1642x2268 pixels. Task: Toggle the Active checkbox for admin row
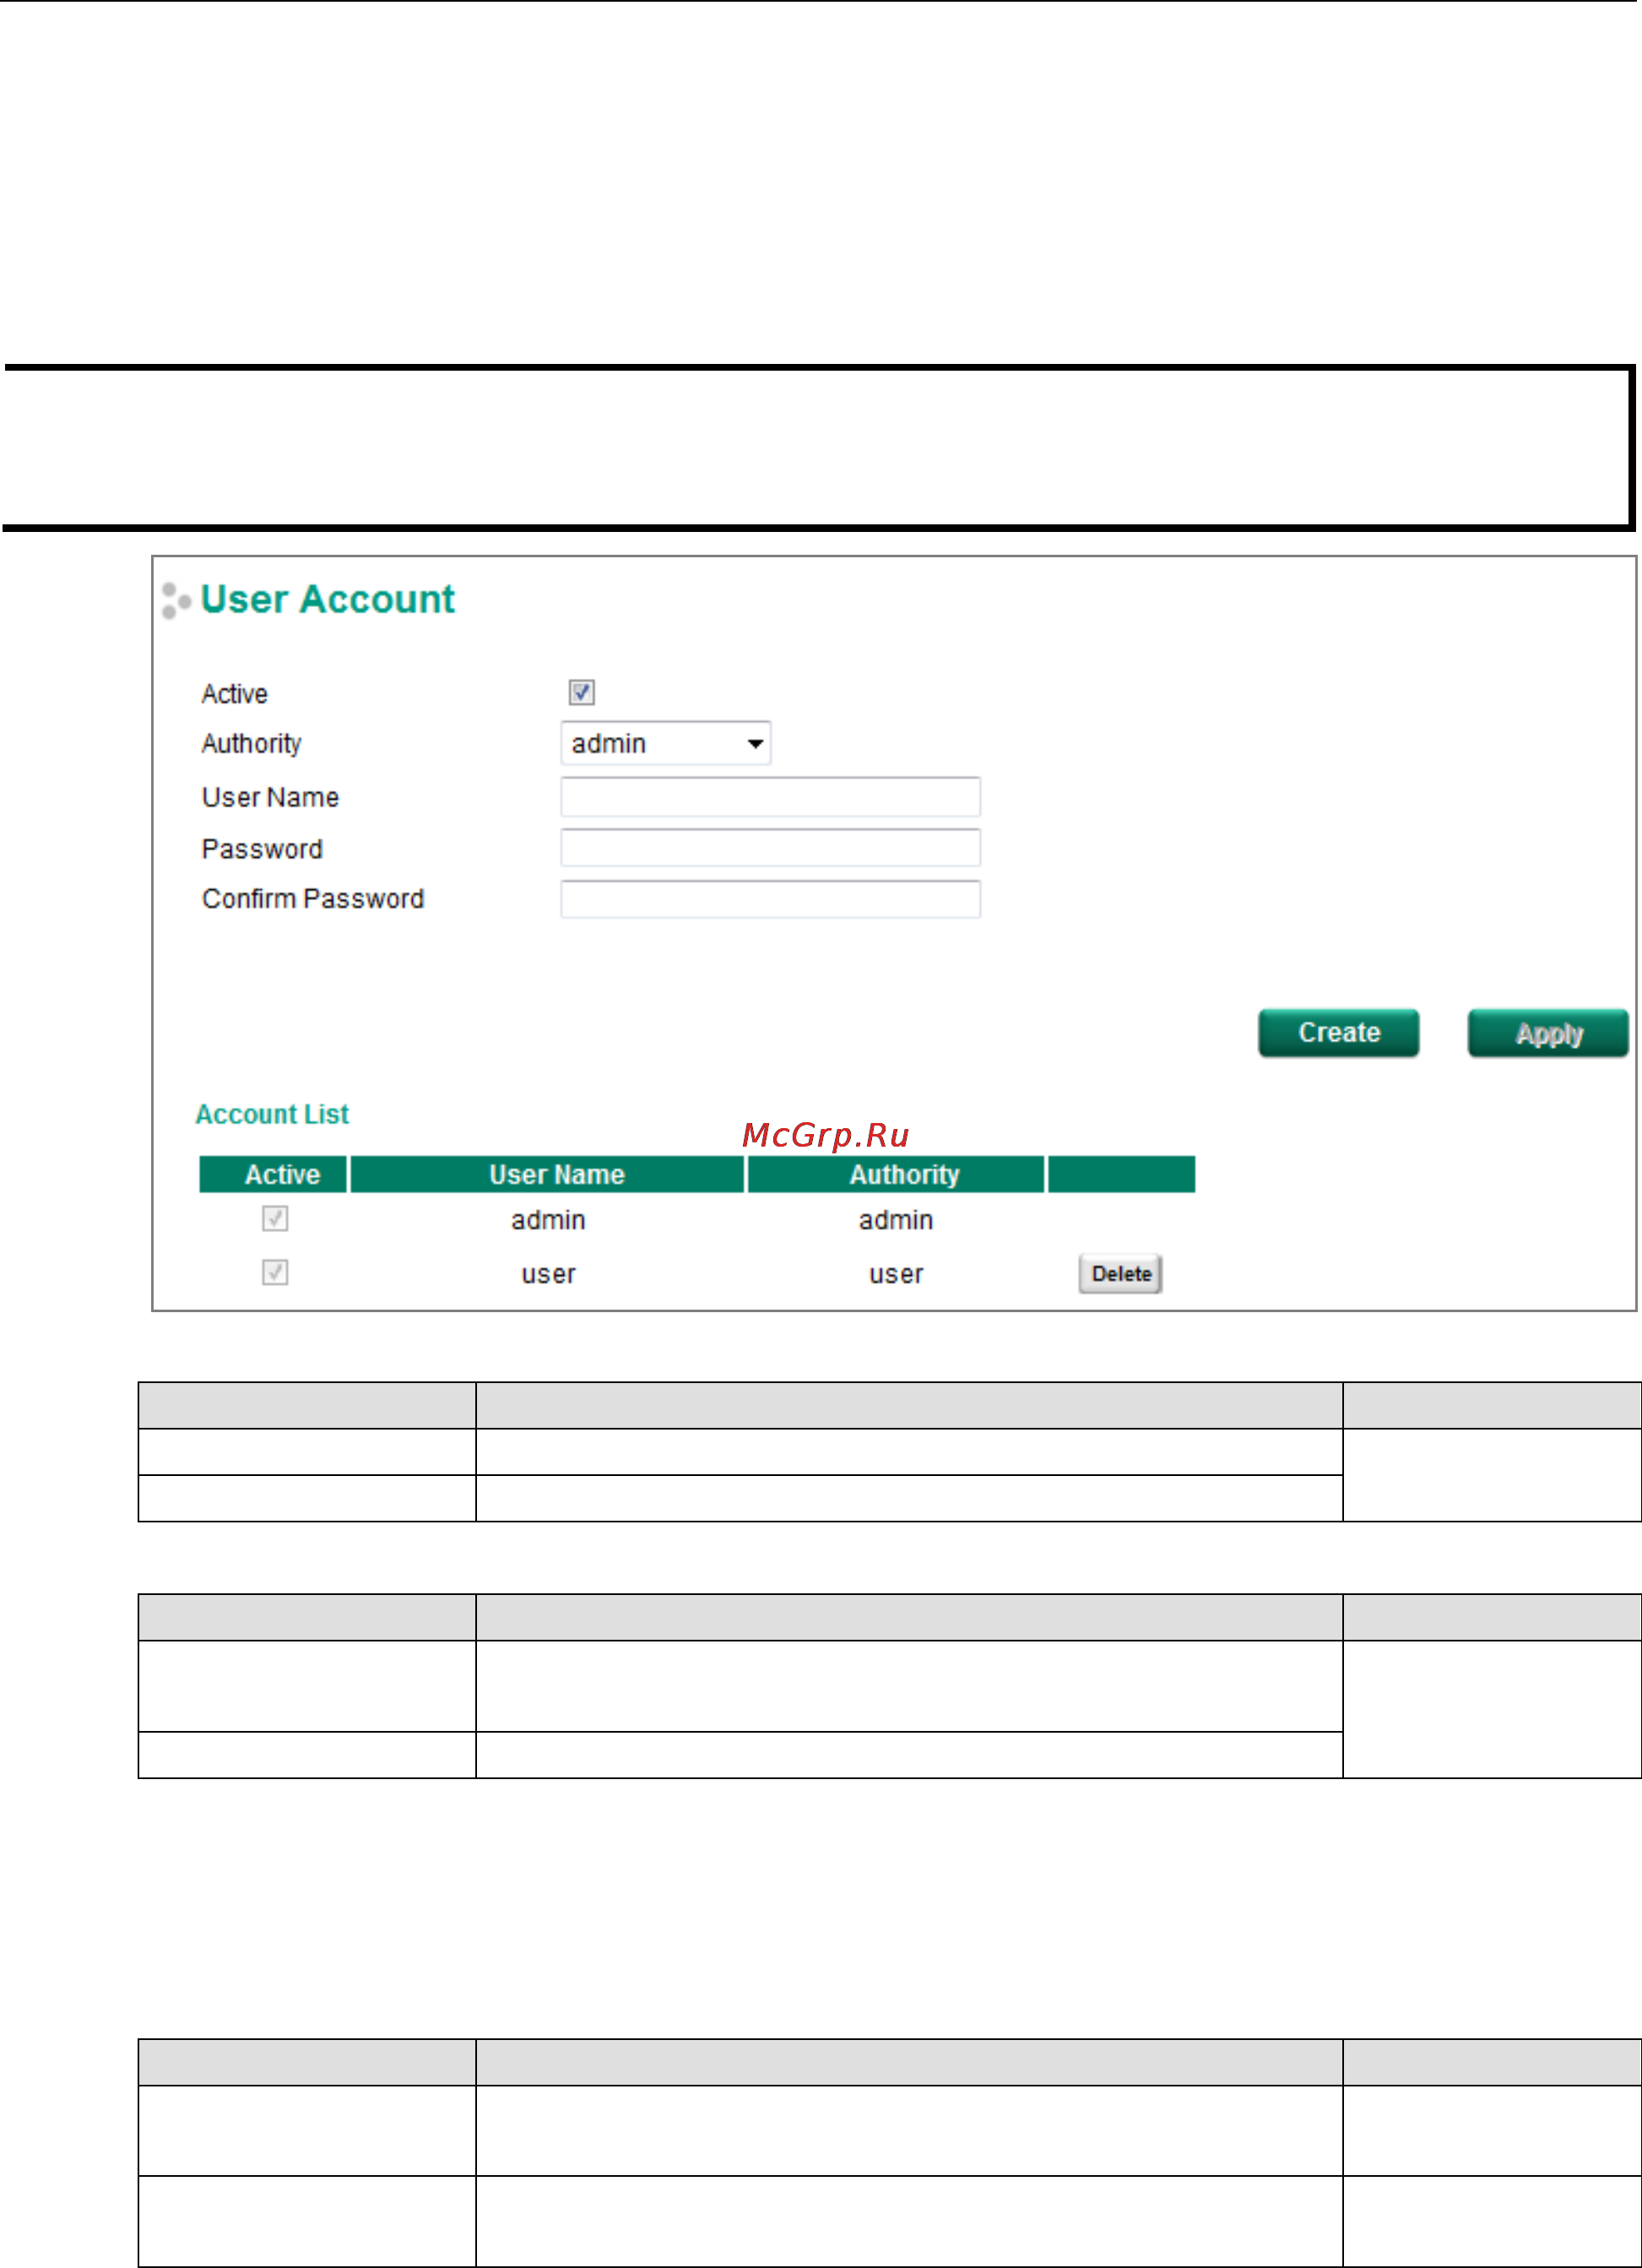pos(275,1218)
